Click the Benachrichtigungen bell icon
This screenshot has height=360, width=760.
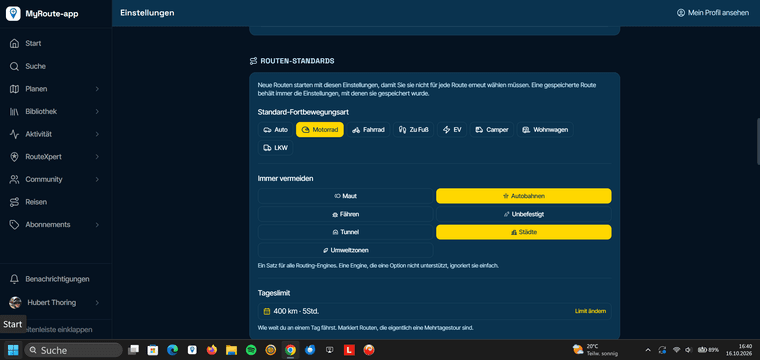tap(15, 279)
